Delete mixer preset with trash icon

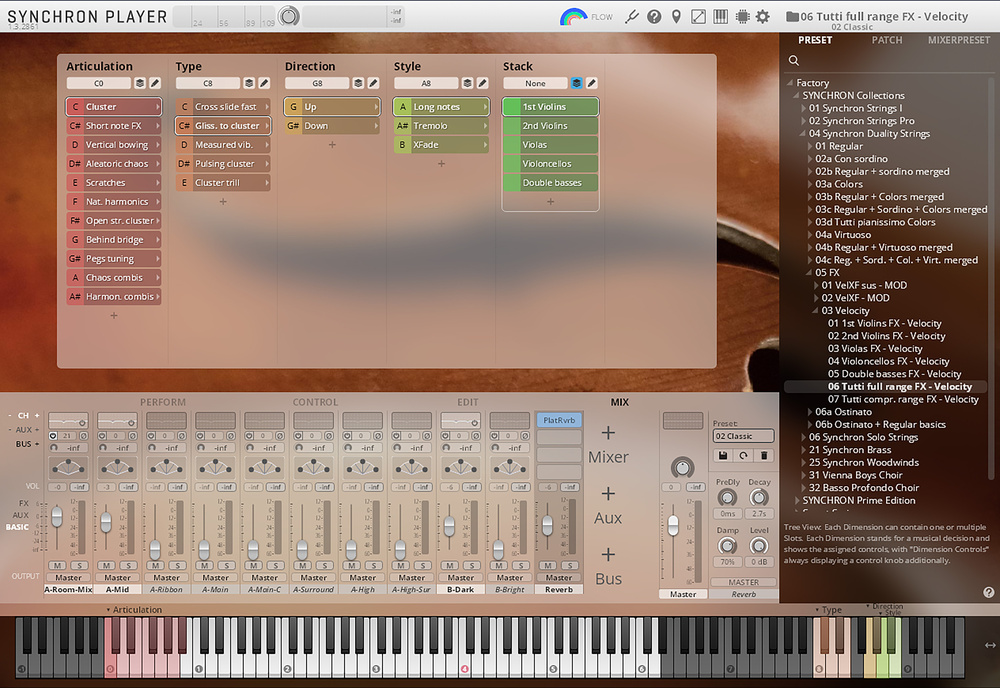click(x=764, y=455)
